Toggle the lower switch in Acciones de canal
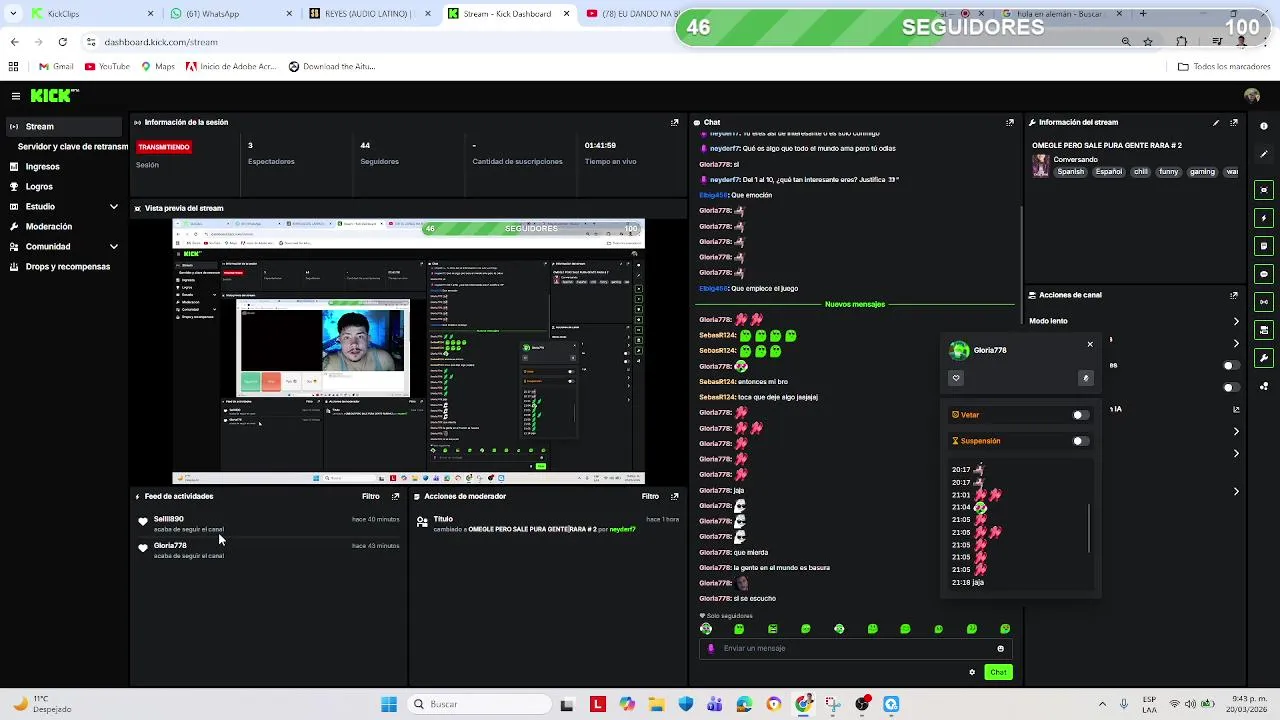 (1231, 387)
